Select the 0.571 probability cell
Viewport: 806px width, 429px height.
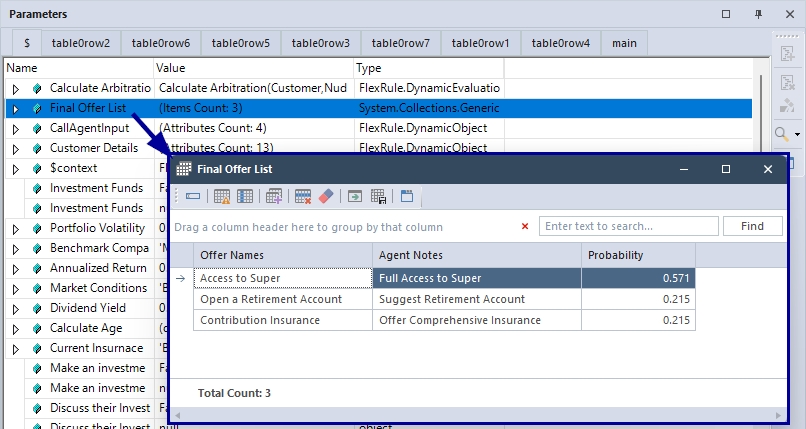pyautogui.click(x=638, y=278)
